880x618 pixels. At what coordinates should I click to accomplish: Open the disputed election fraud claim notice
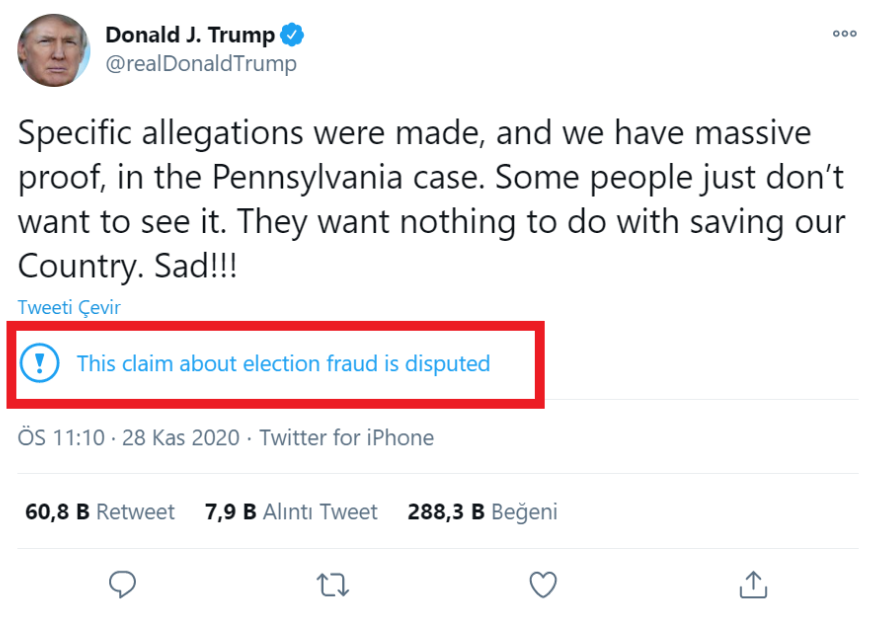pyautogui.click(x=283, y=363)
